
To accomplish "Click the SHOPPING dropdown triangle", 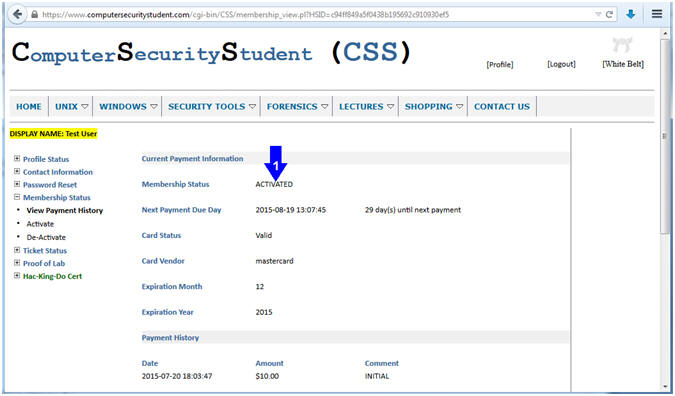I will (459, 106).
